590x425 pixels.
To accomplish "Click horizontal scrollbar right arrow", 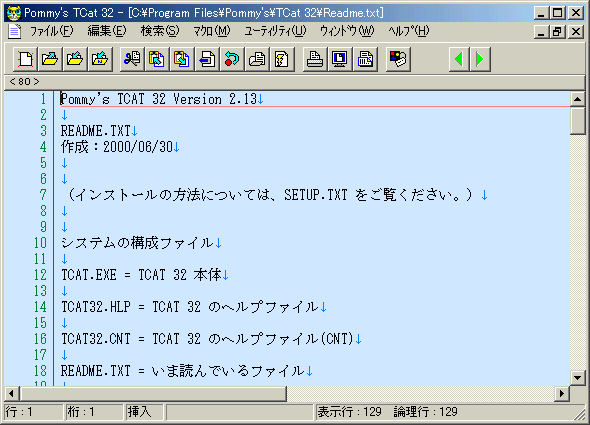I will [x=562, y=394].
